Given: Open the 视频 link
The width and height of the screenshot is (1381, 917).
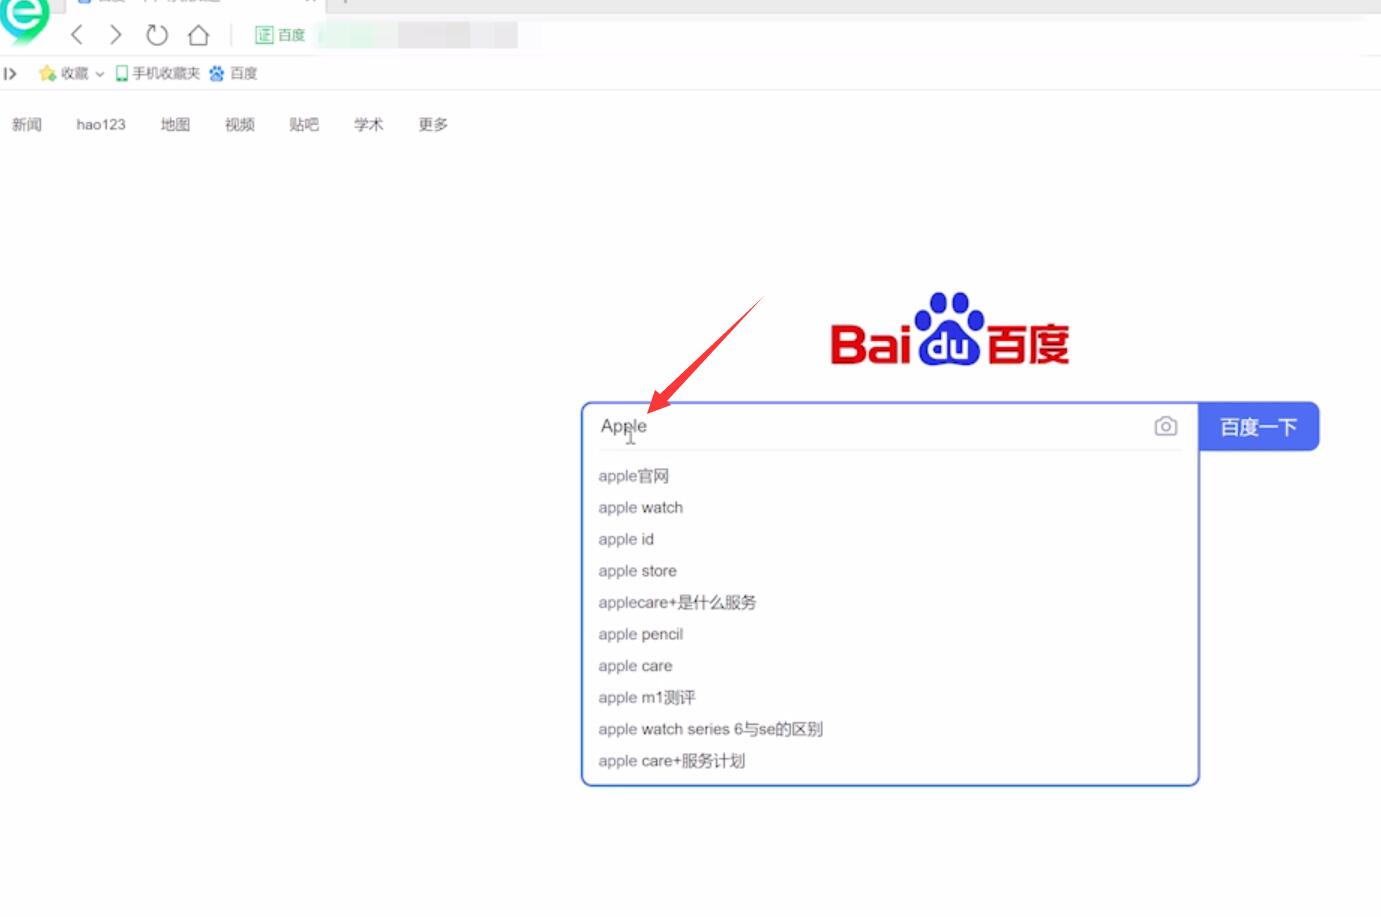Looking at the screenshot, I should coord(240,124).
